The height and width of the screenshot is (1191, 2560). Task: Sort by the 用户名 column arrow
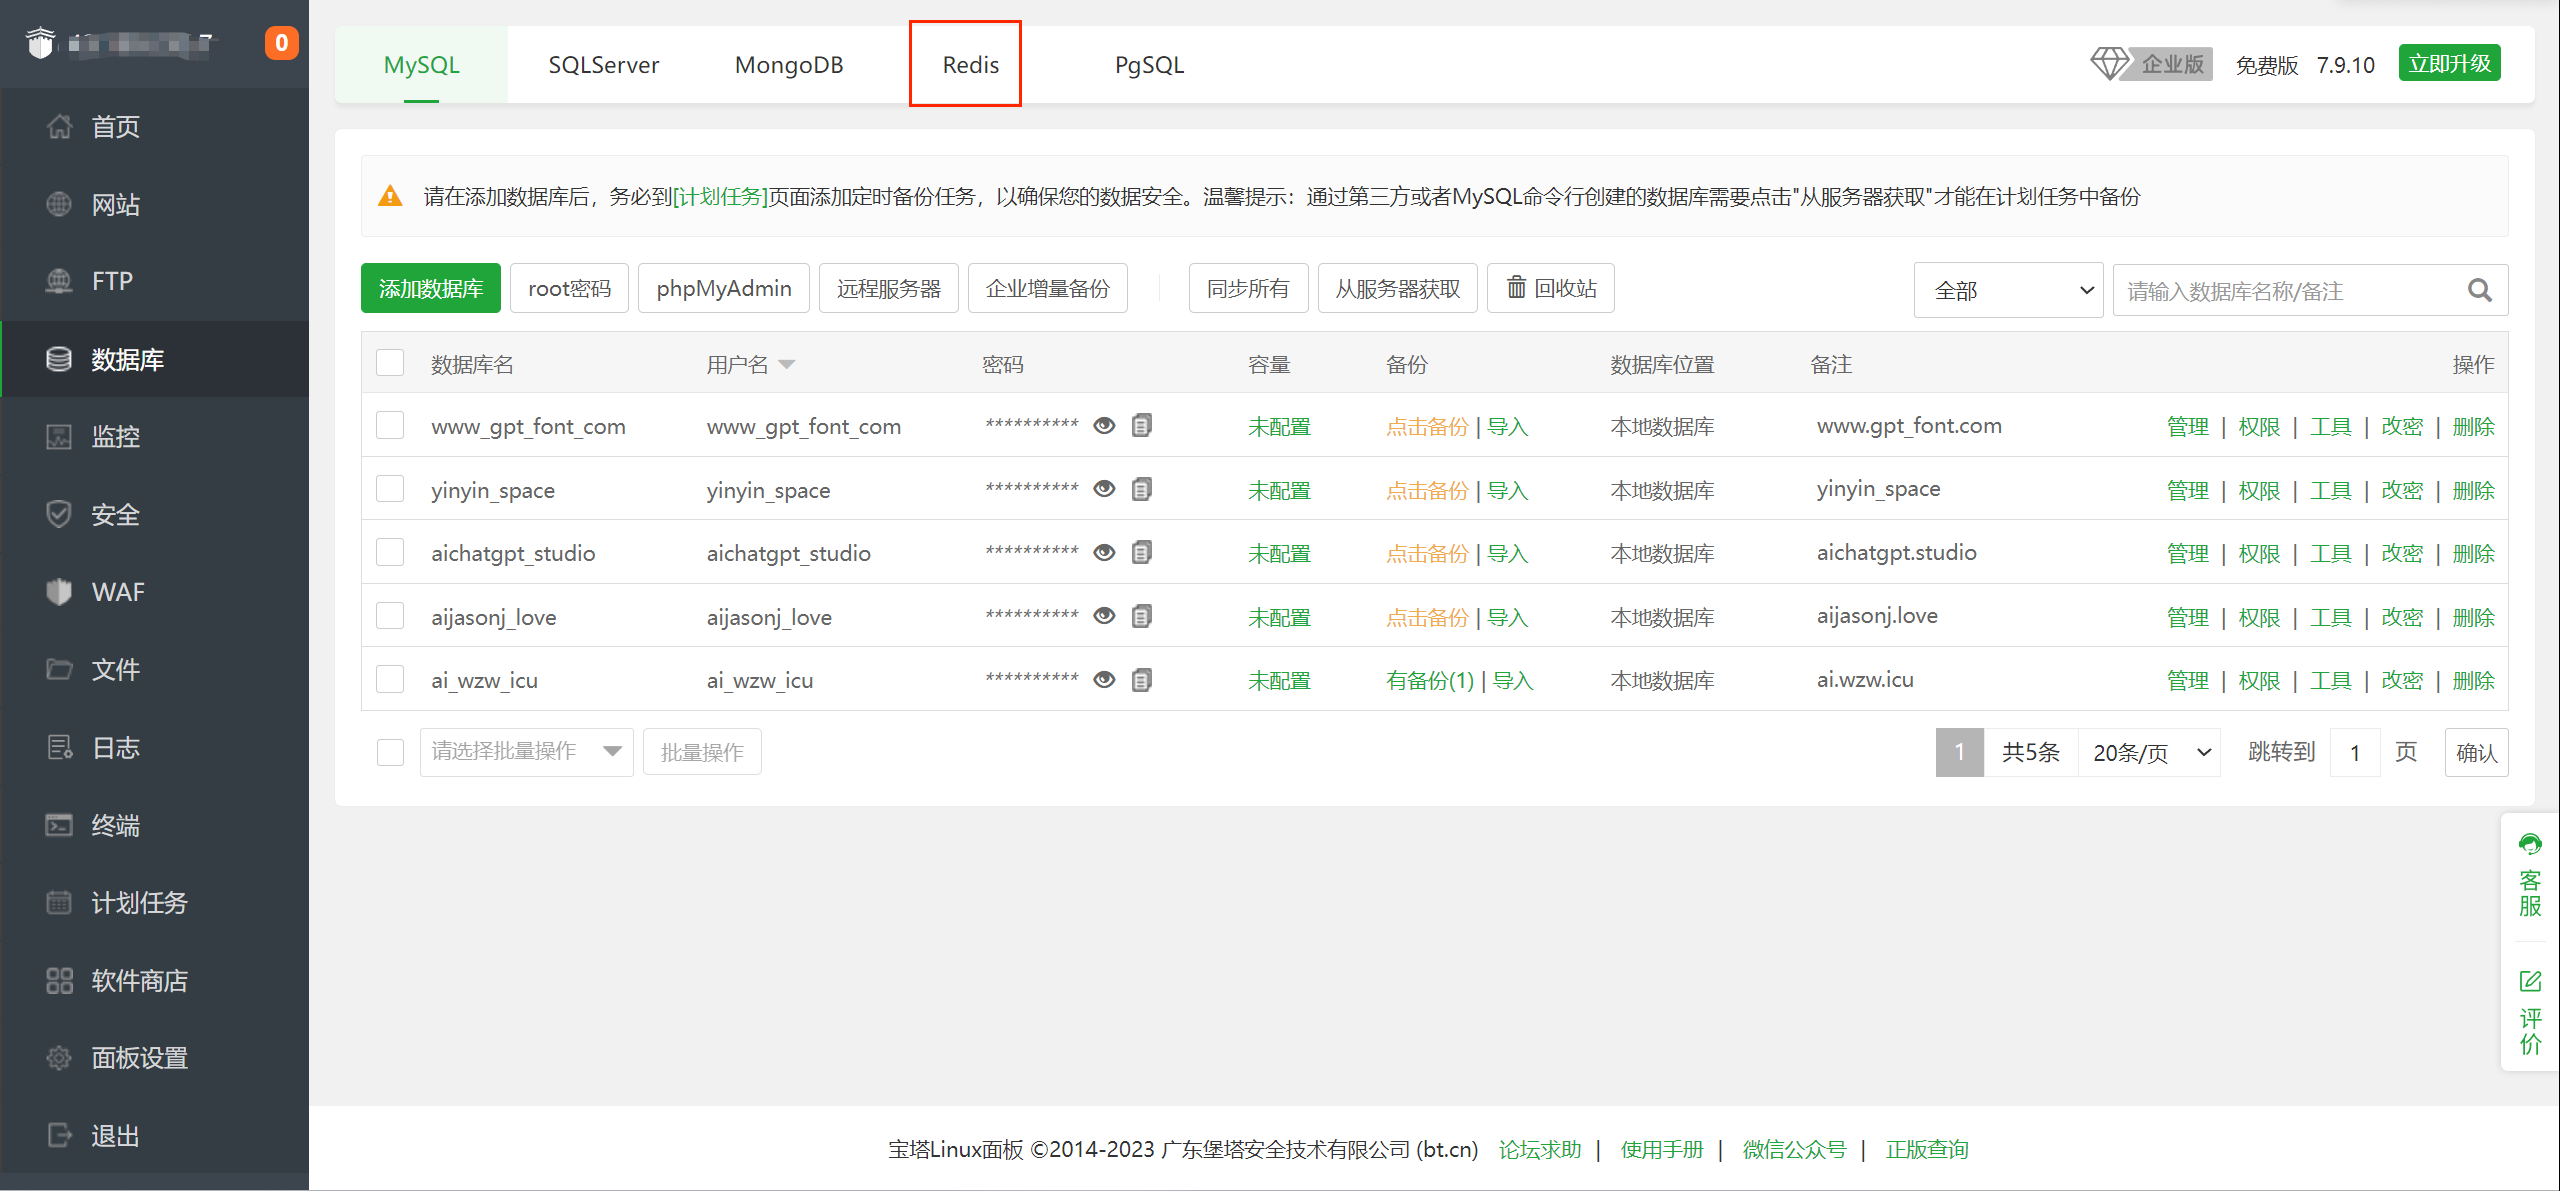pos(787,364)
